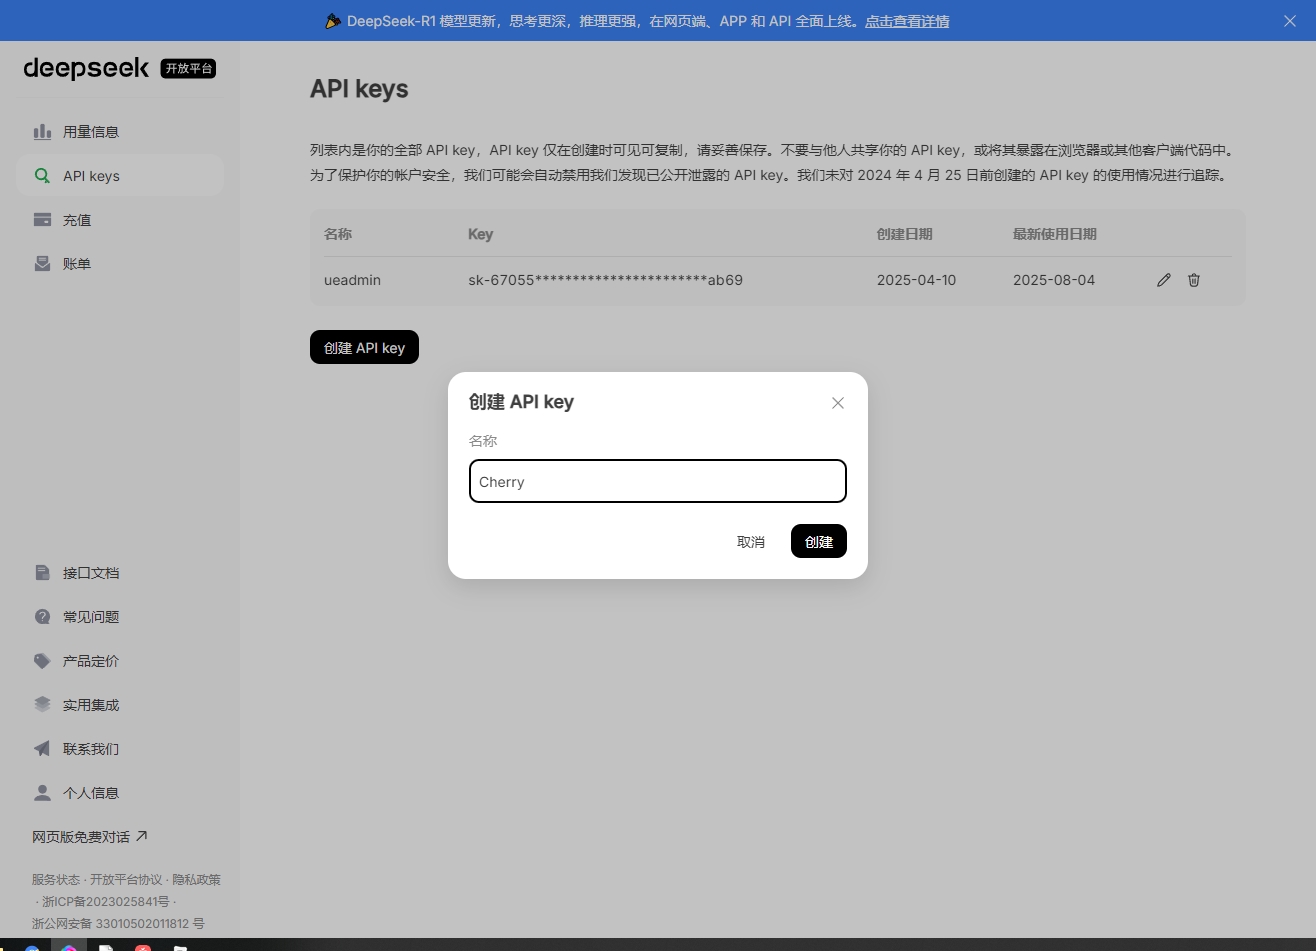The height and width of the screenshot is (951, 1316).
Task: Click the 名称 label in the dialog
Action: click(x=483, y=441)
